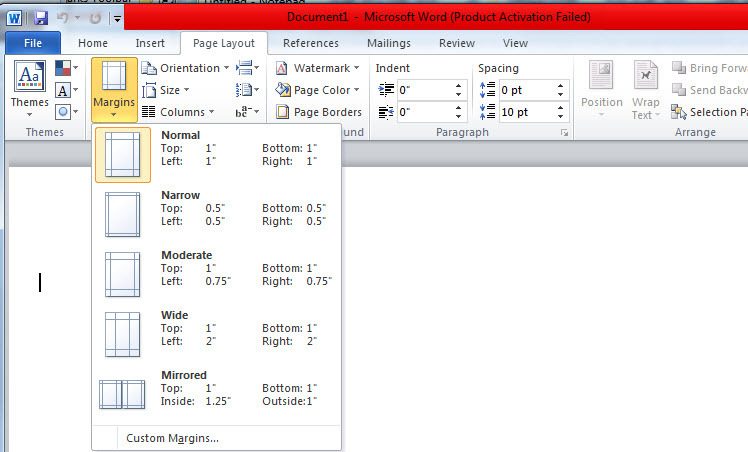
Task: Select the Moderate margins preset
Action: click(217, 275)
